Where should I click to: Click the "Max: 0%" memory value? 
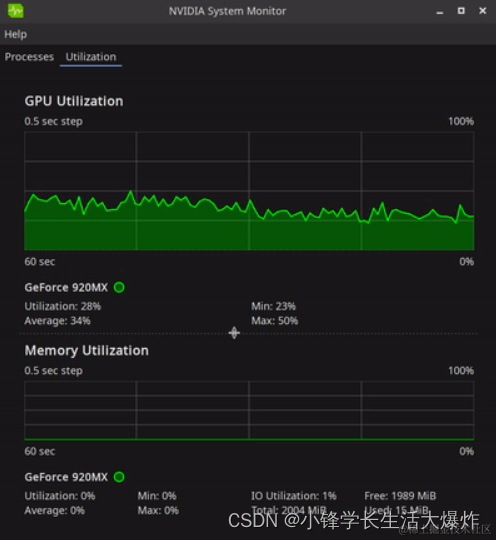pos(158,510)
